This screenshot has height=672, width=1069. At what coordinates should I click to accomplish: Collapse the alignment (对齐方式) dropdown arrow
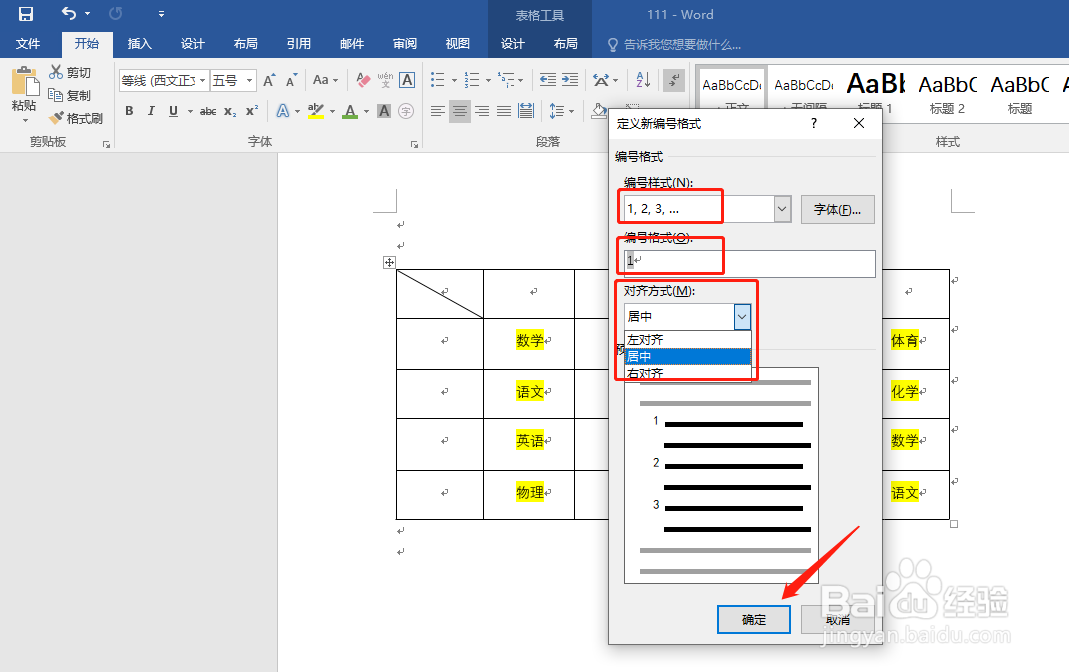coord(742,316)
